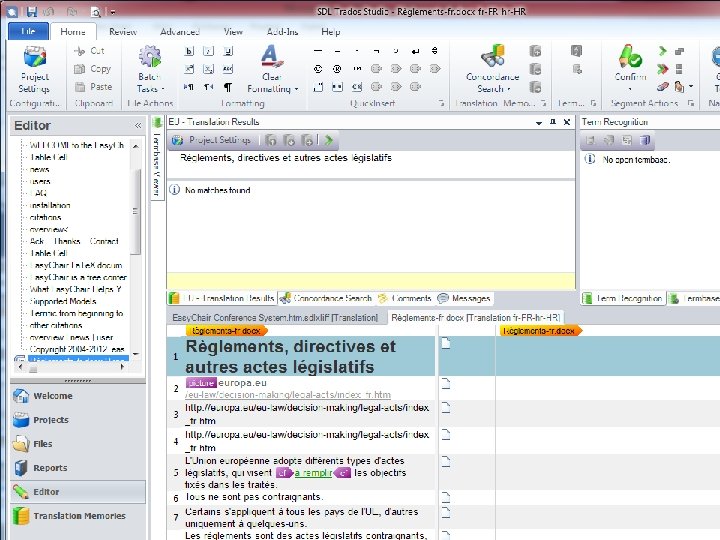Click Project Settings in Translation Results toolbar

211,140
